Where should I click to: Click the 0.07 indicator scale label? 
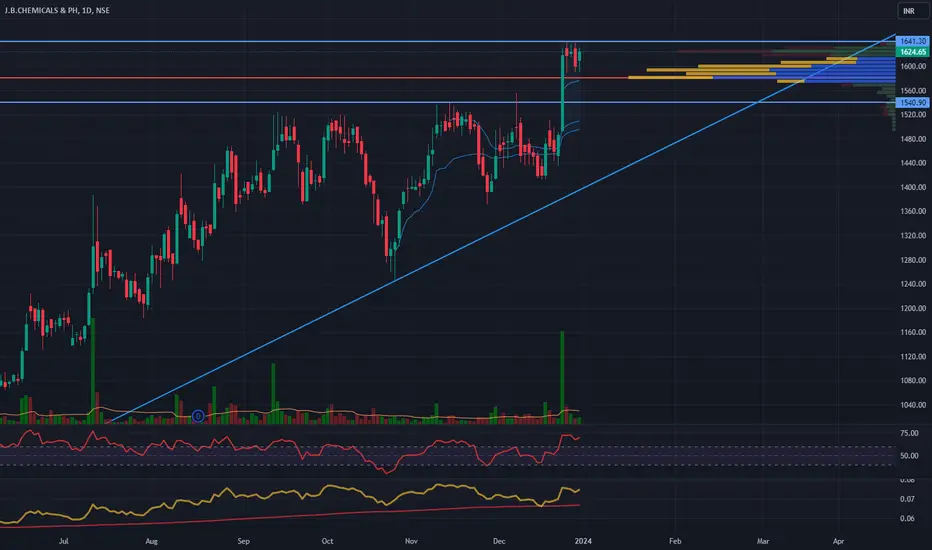[x=907, y=499]
